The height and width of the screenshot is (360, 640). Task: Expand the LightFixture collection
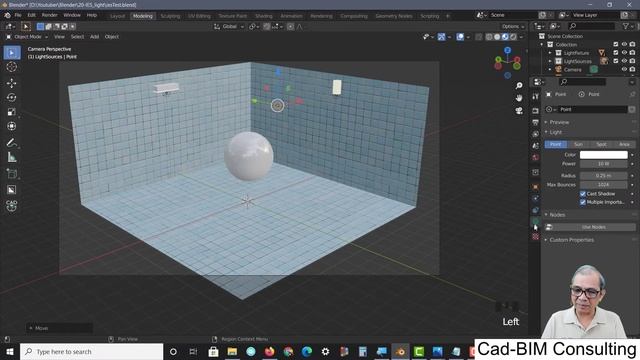point(550,53)
